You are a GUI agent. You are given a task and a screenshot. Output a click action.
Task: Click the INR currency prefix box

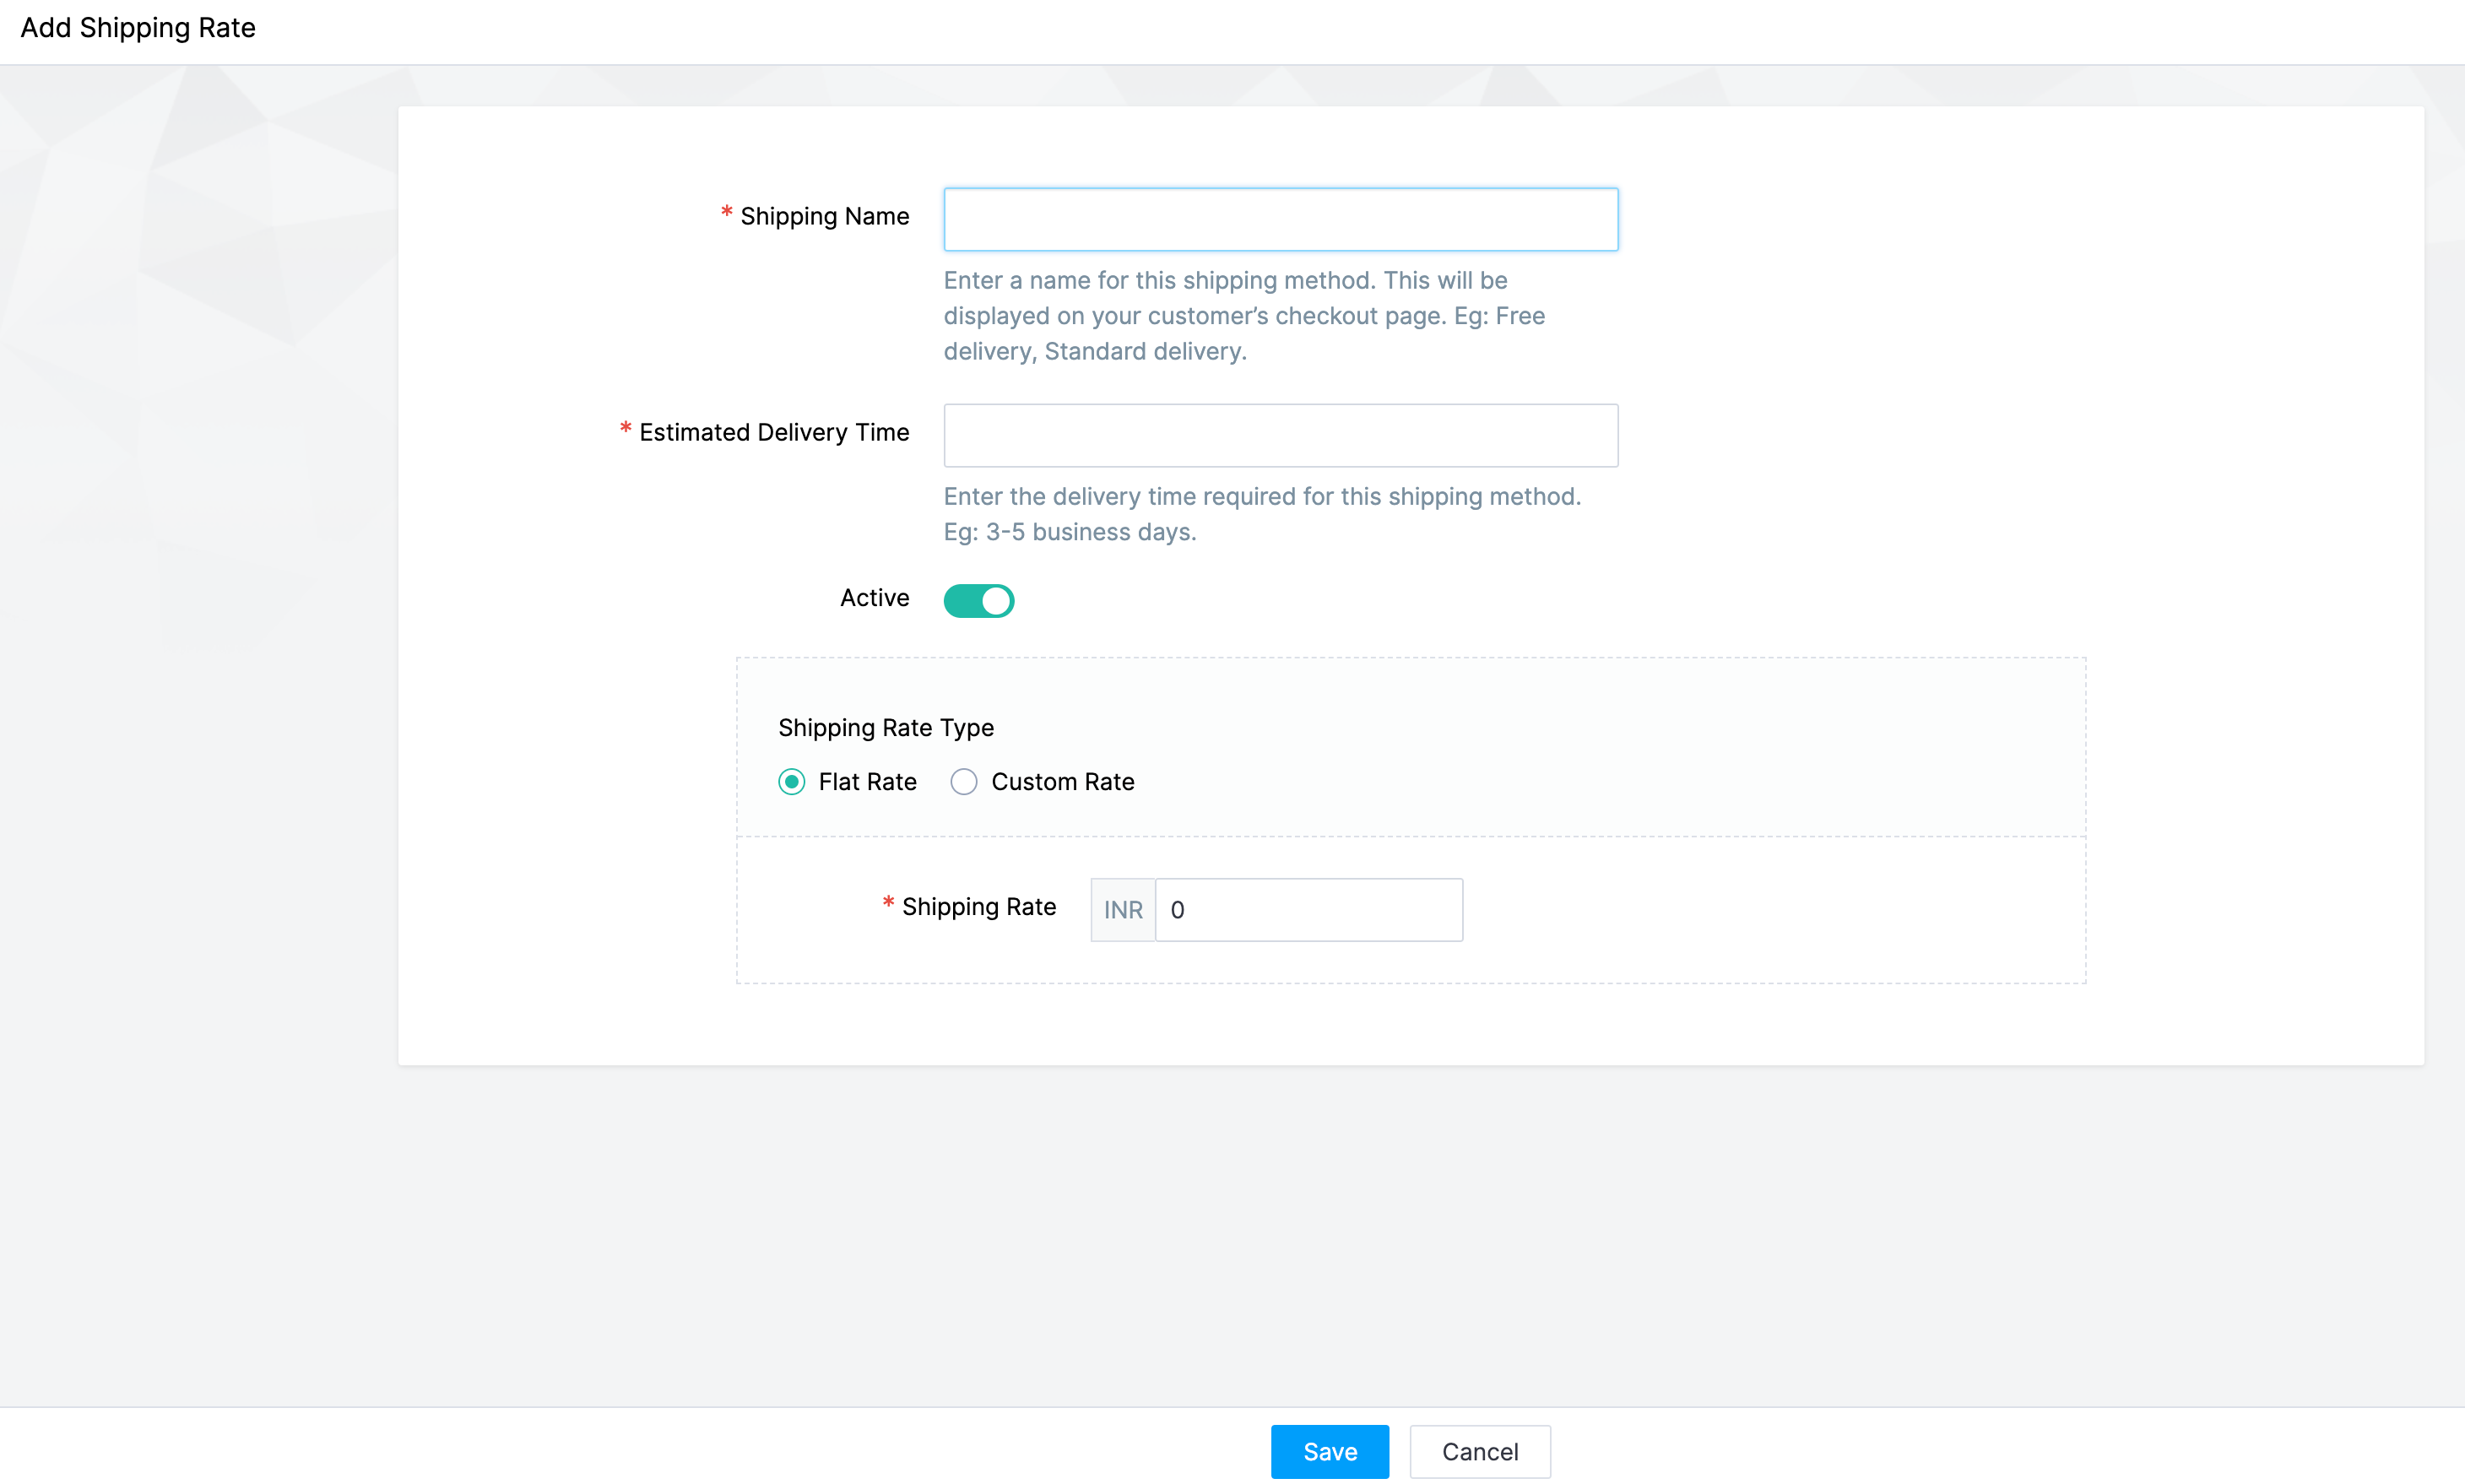1122,909
